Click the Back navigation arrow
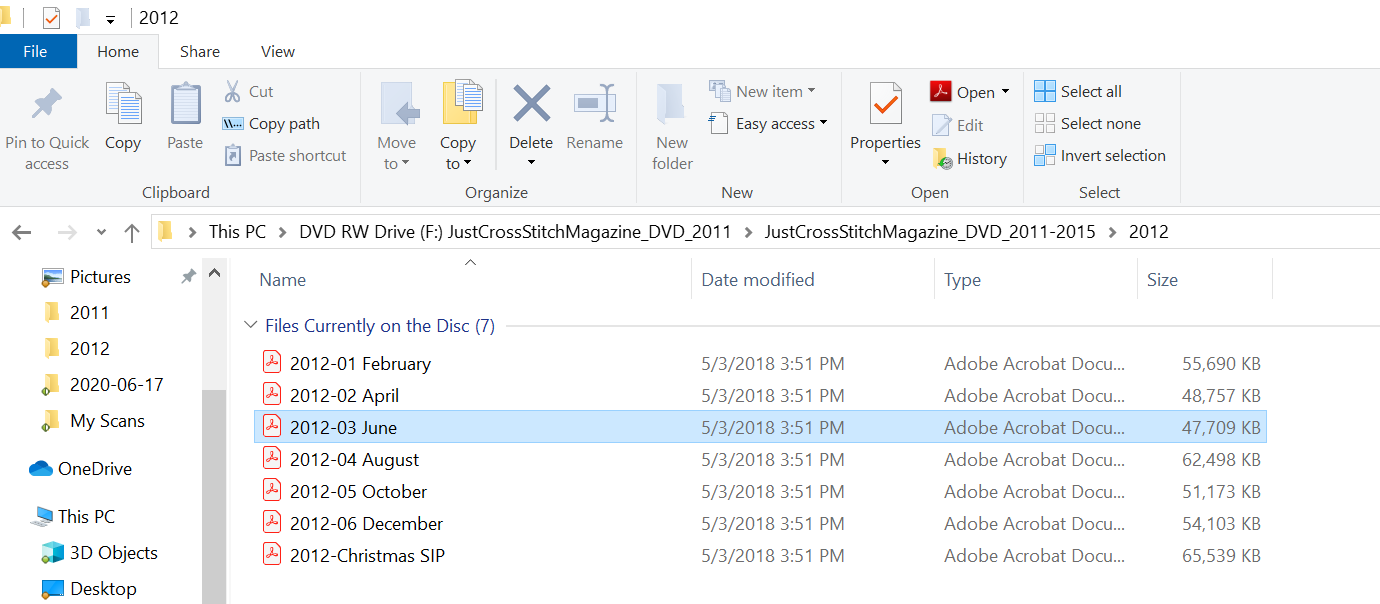The image size is (1380, 604). tap(22, 232)
